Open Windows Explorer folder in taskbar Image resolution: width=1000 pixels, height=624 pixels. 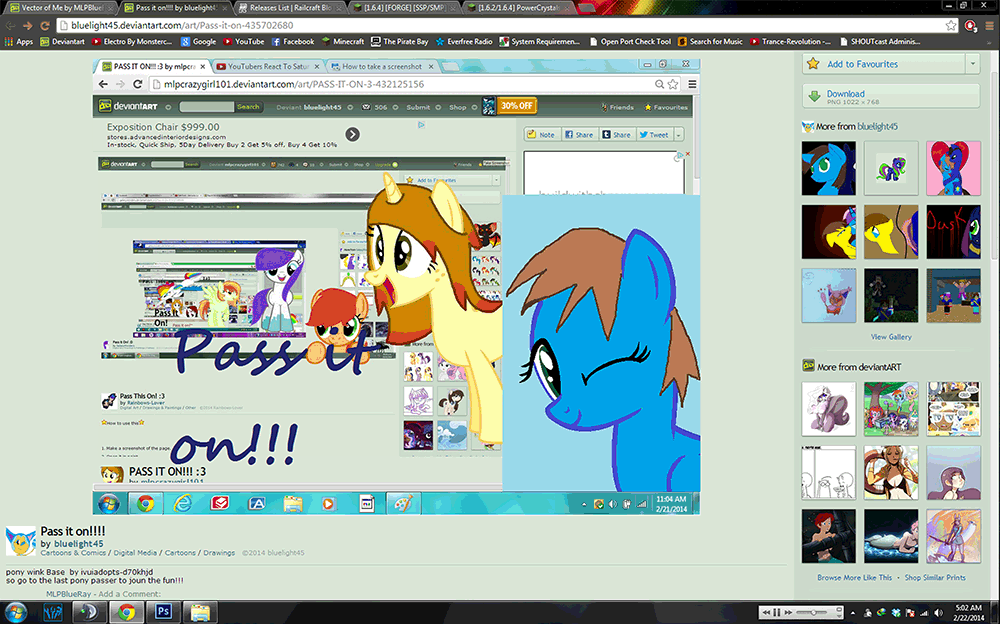200,613
